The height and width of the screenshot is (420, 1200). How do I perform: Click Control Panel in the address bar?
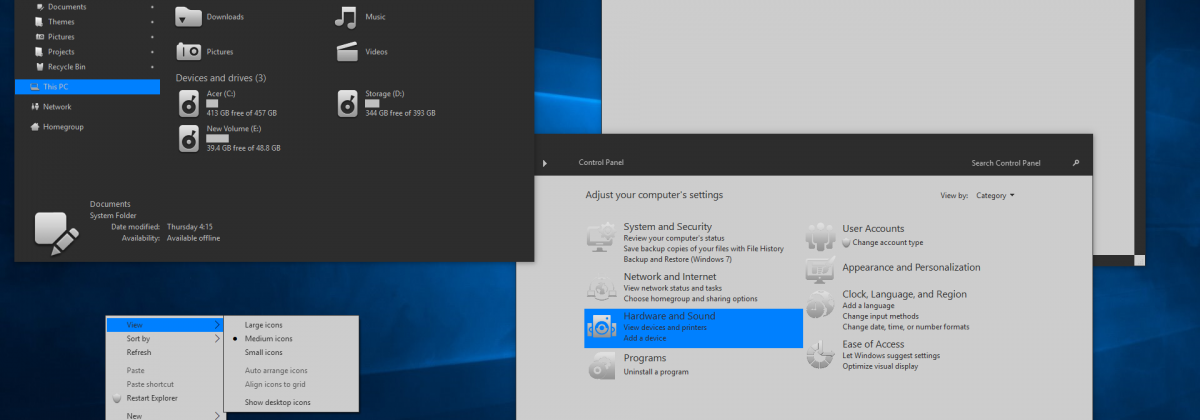(601, 163)
